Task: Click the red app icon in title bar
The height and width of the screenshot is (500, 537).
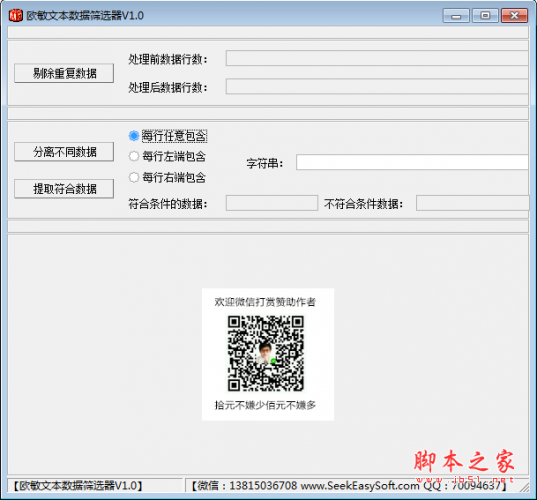Action: click(x=15, y=15)
